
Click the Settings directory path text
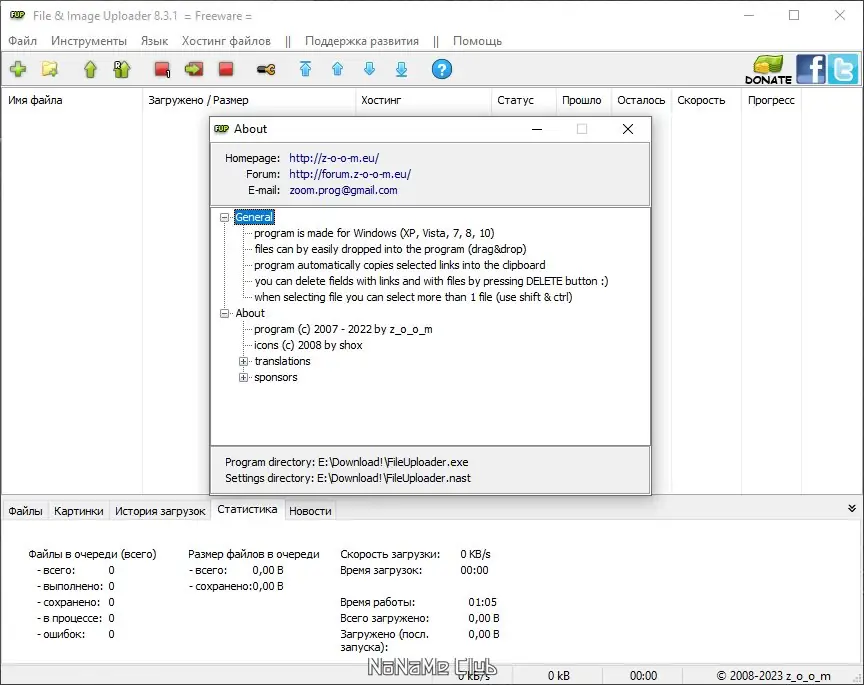click(348, 478)
